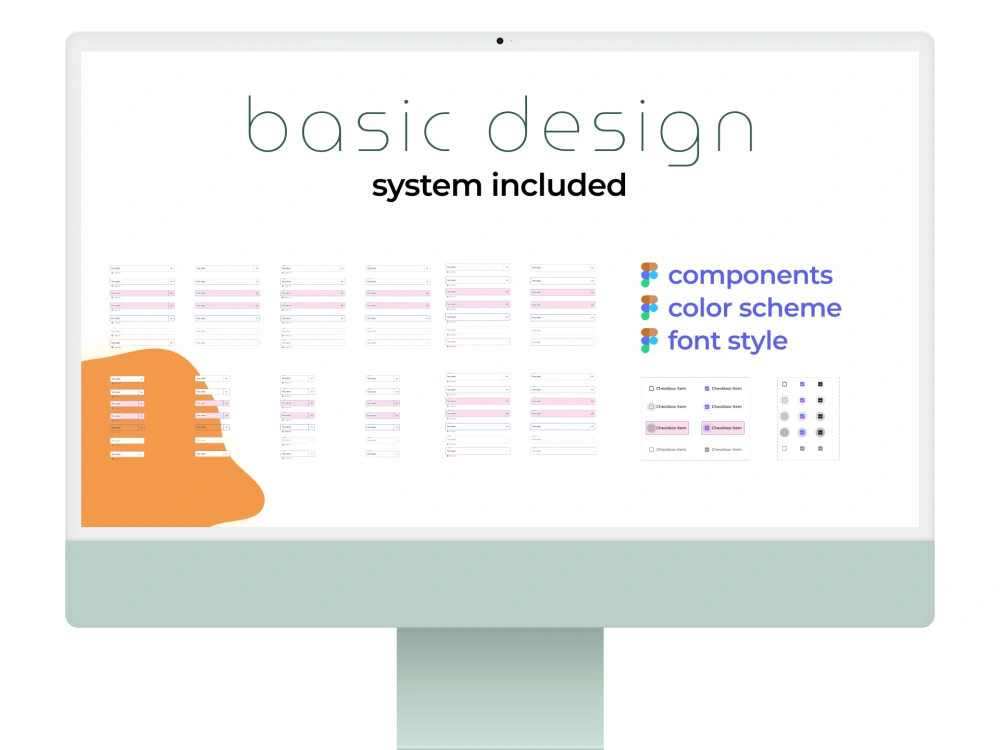Click the label-less purple checked checkbox without halo
The image size is (1000, 750).
click(x=802, y=385)
